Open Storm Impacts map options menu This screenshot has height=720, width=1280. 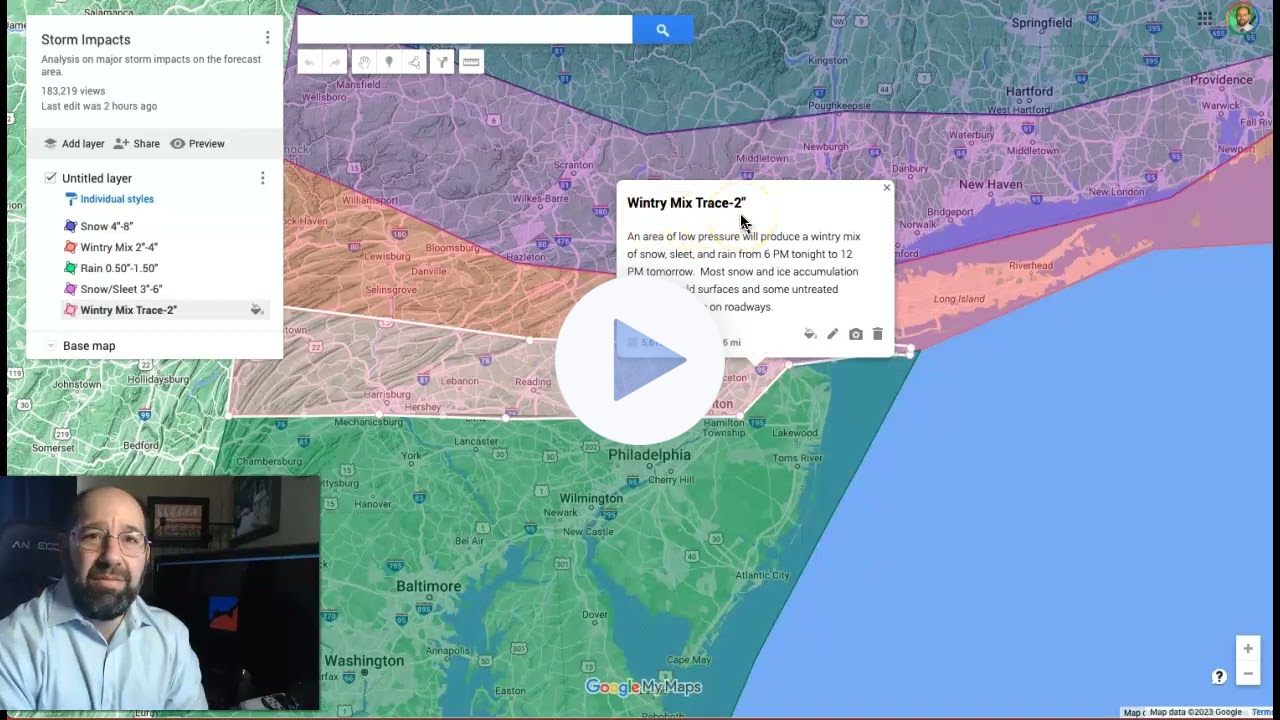pyautogui.click(x=267, y=38)
